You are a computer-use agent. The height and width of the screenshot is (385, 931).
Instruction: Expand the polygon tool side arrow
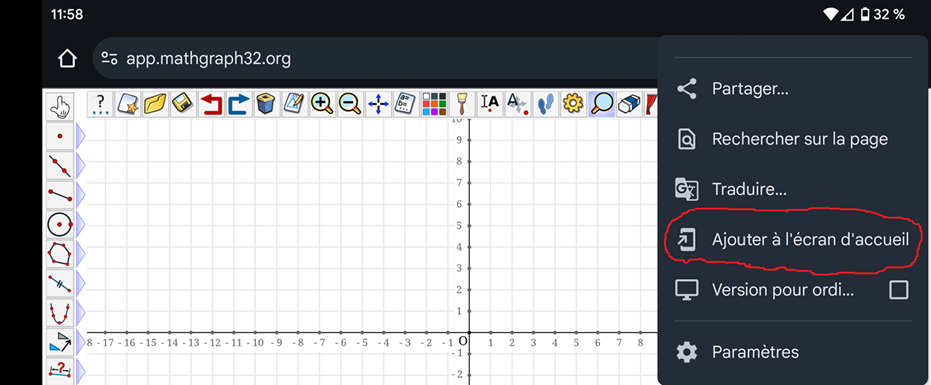[x=80, y=254]
